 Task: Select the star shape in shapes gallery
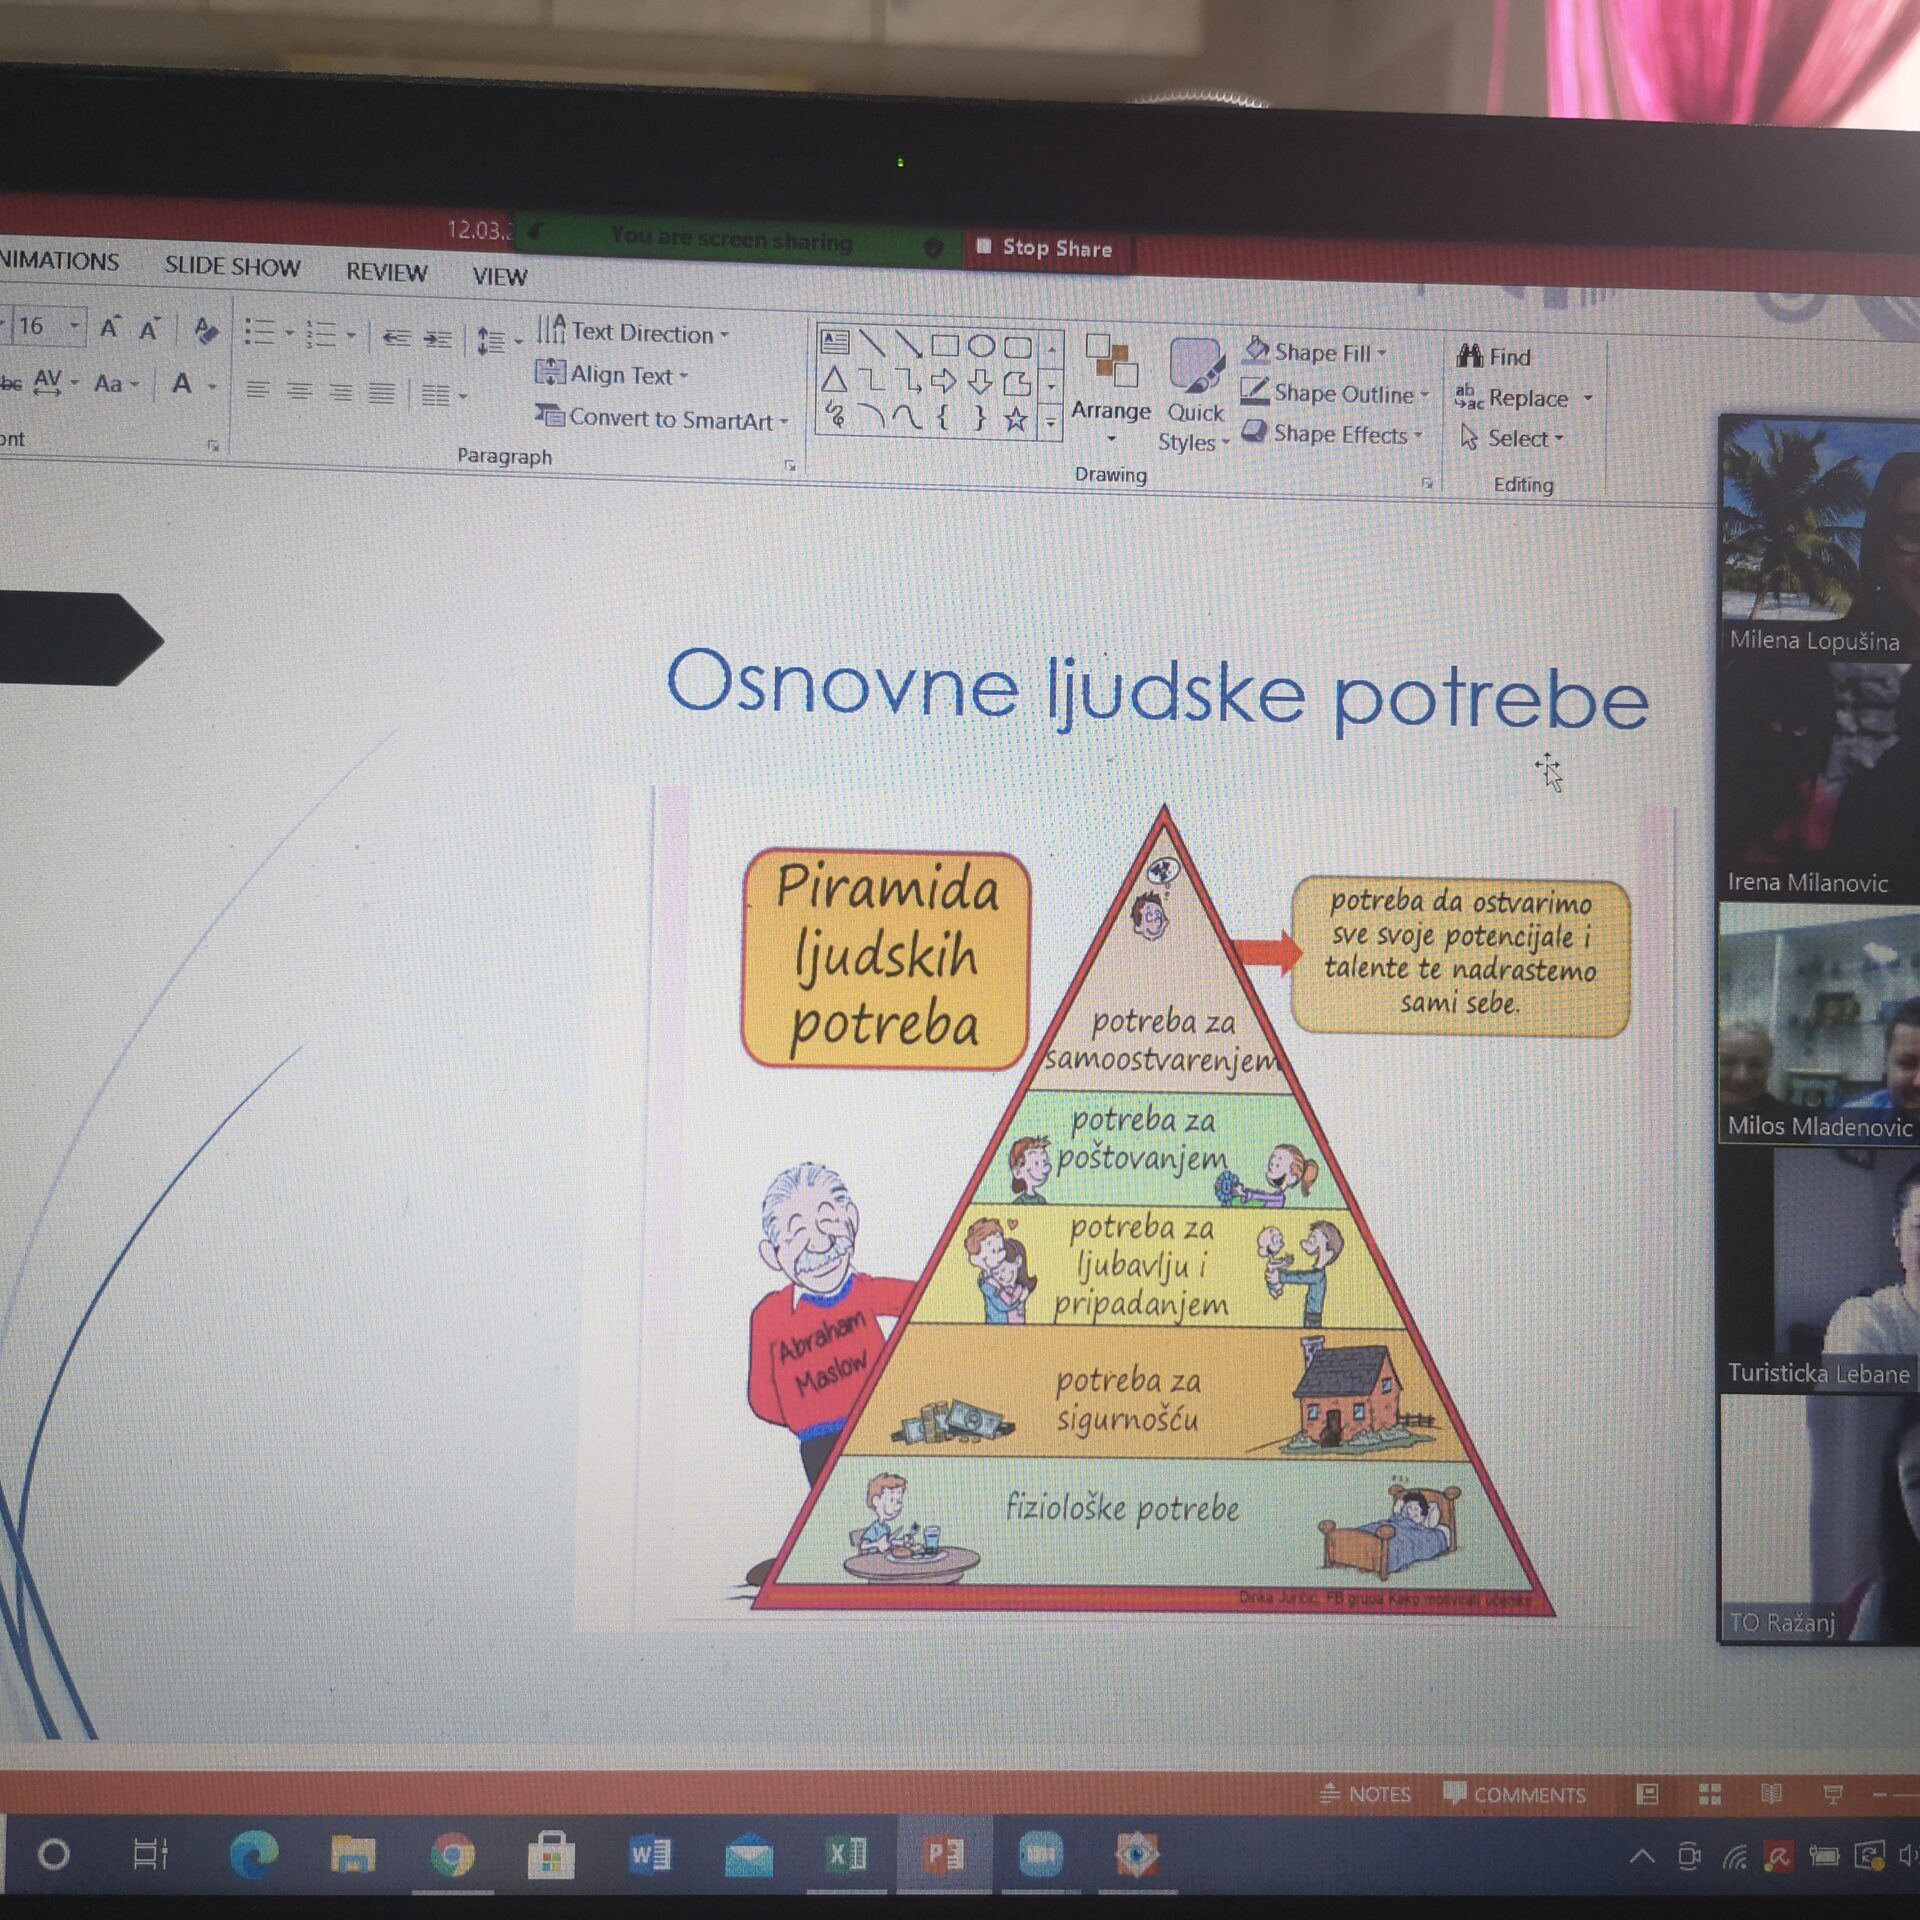(x=1015, y=419)
